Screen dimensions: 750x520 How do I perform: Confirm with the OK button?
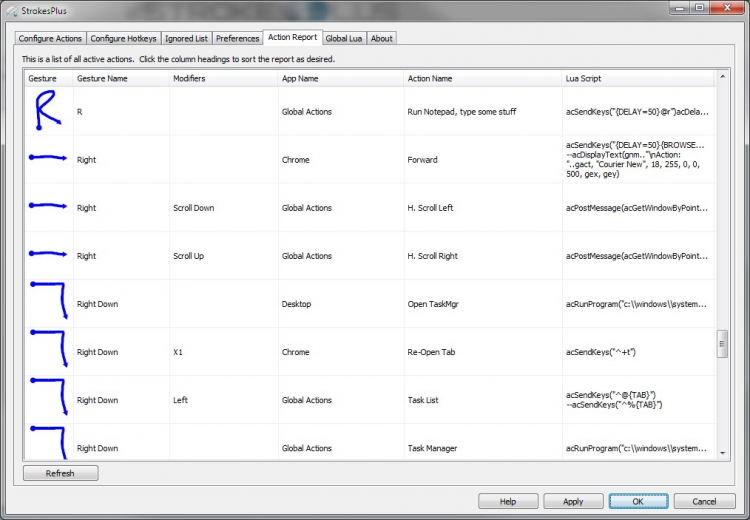[639, 501]
